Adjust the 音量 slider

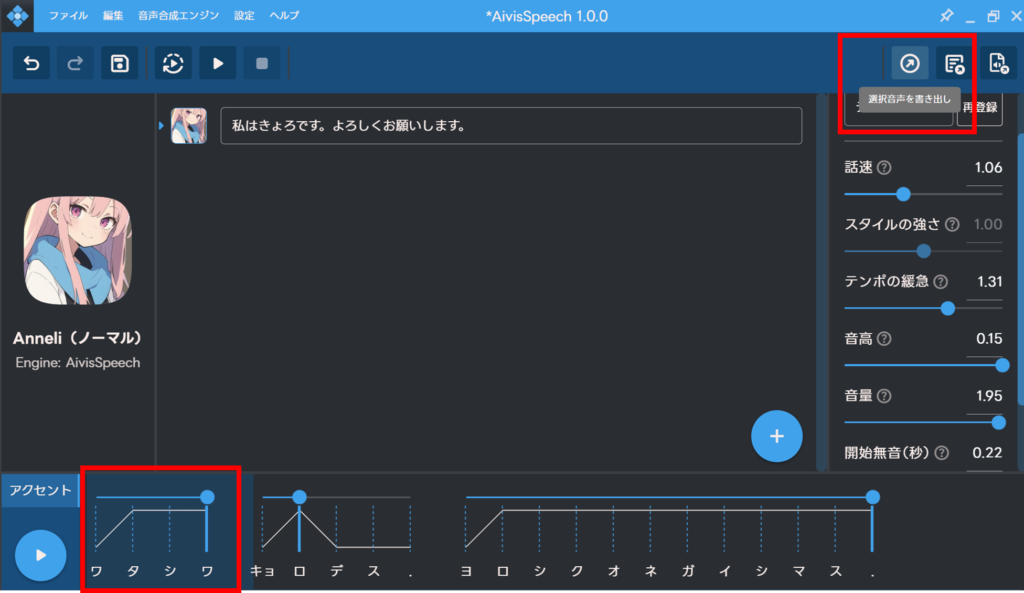[923, 423]
